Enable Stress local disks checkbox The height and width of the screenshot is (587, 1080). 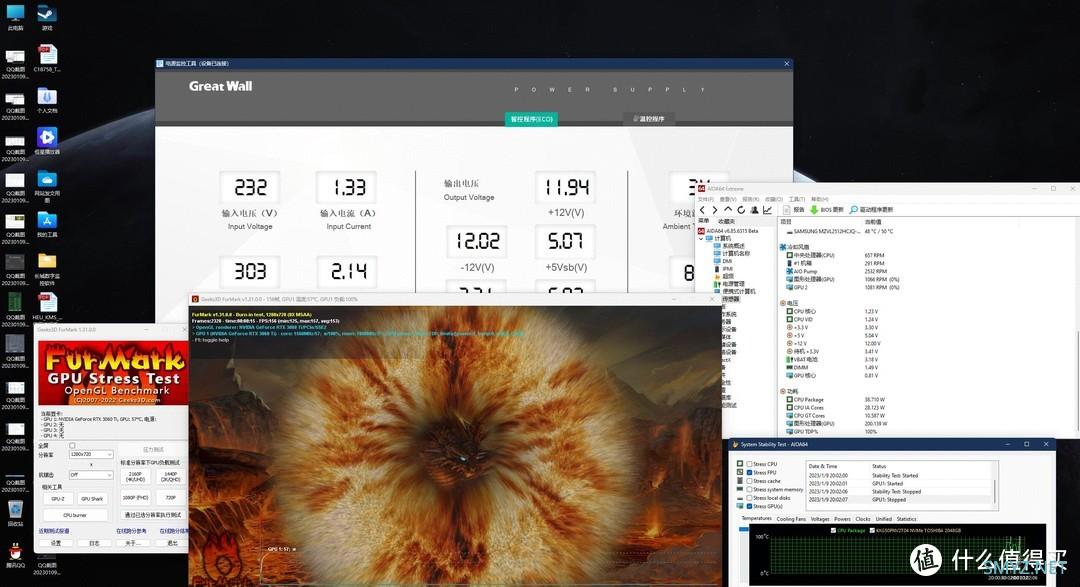749,497
